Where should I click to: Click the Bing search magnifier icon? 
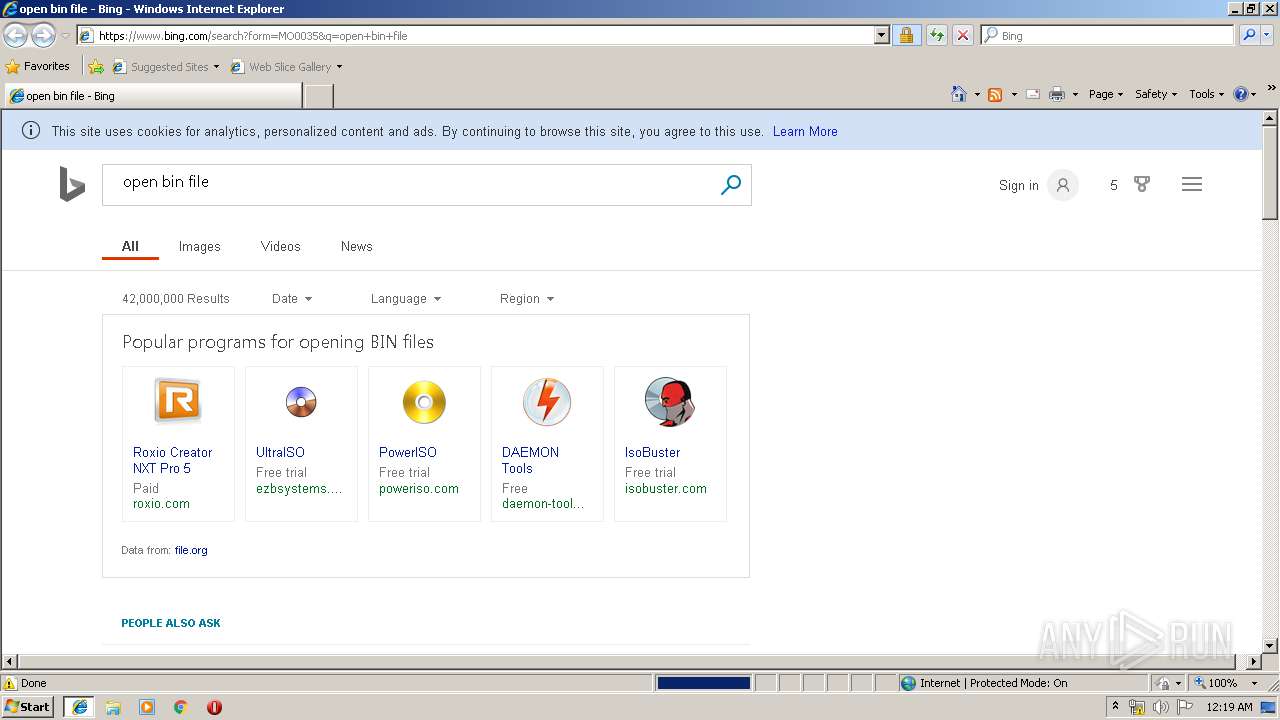(x=731, y=185)
